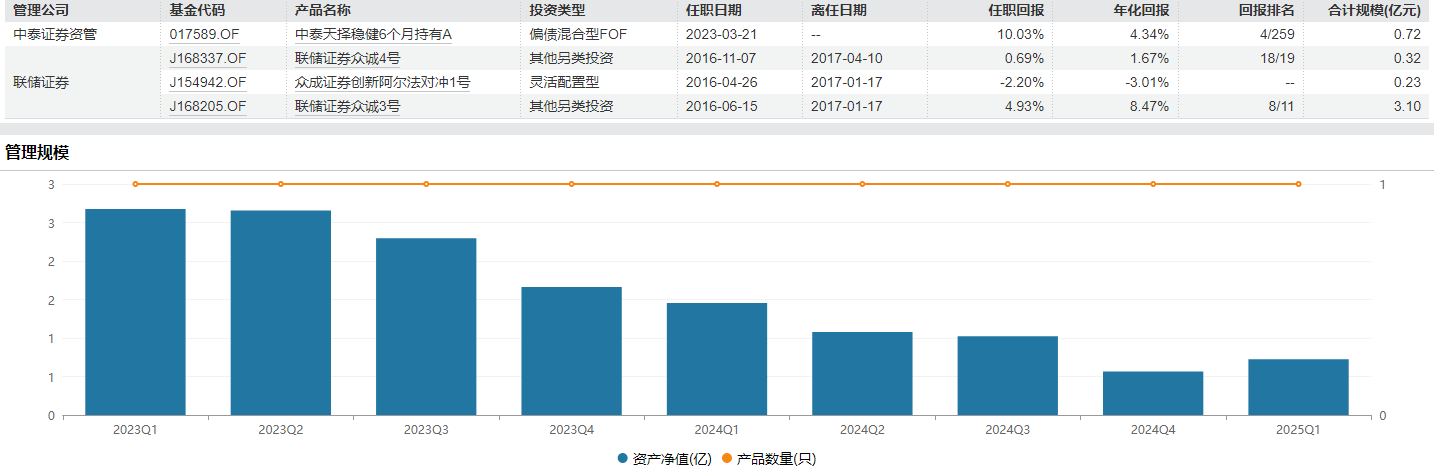This screenshot has width=1434, height=470.
Task: Click start date 2023-03-21 cell
Action: pos(721,34)
